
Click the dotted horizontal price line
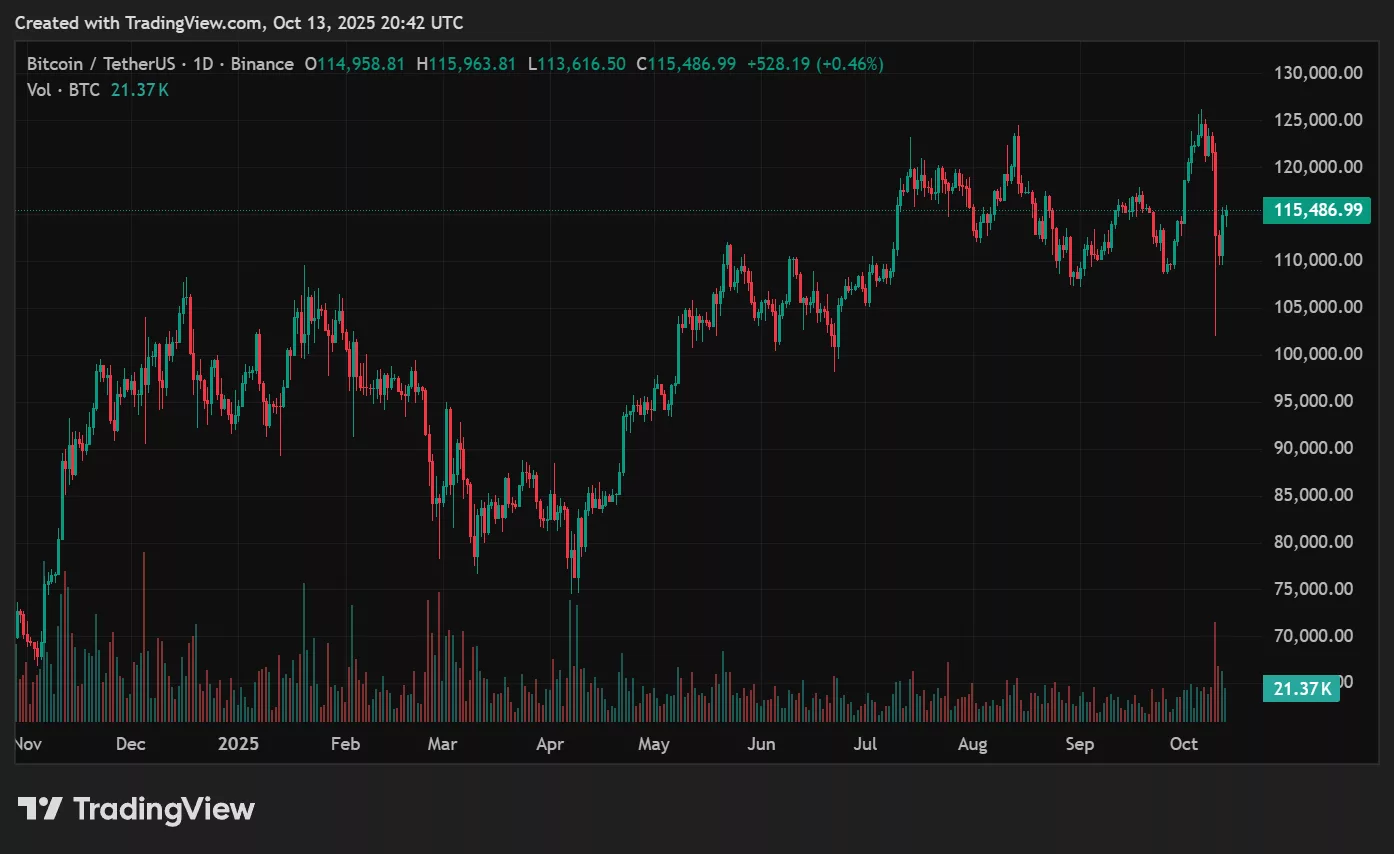point(600,210)
